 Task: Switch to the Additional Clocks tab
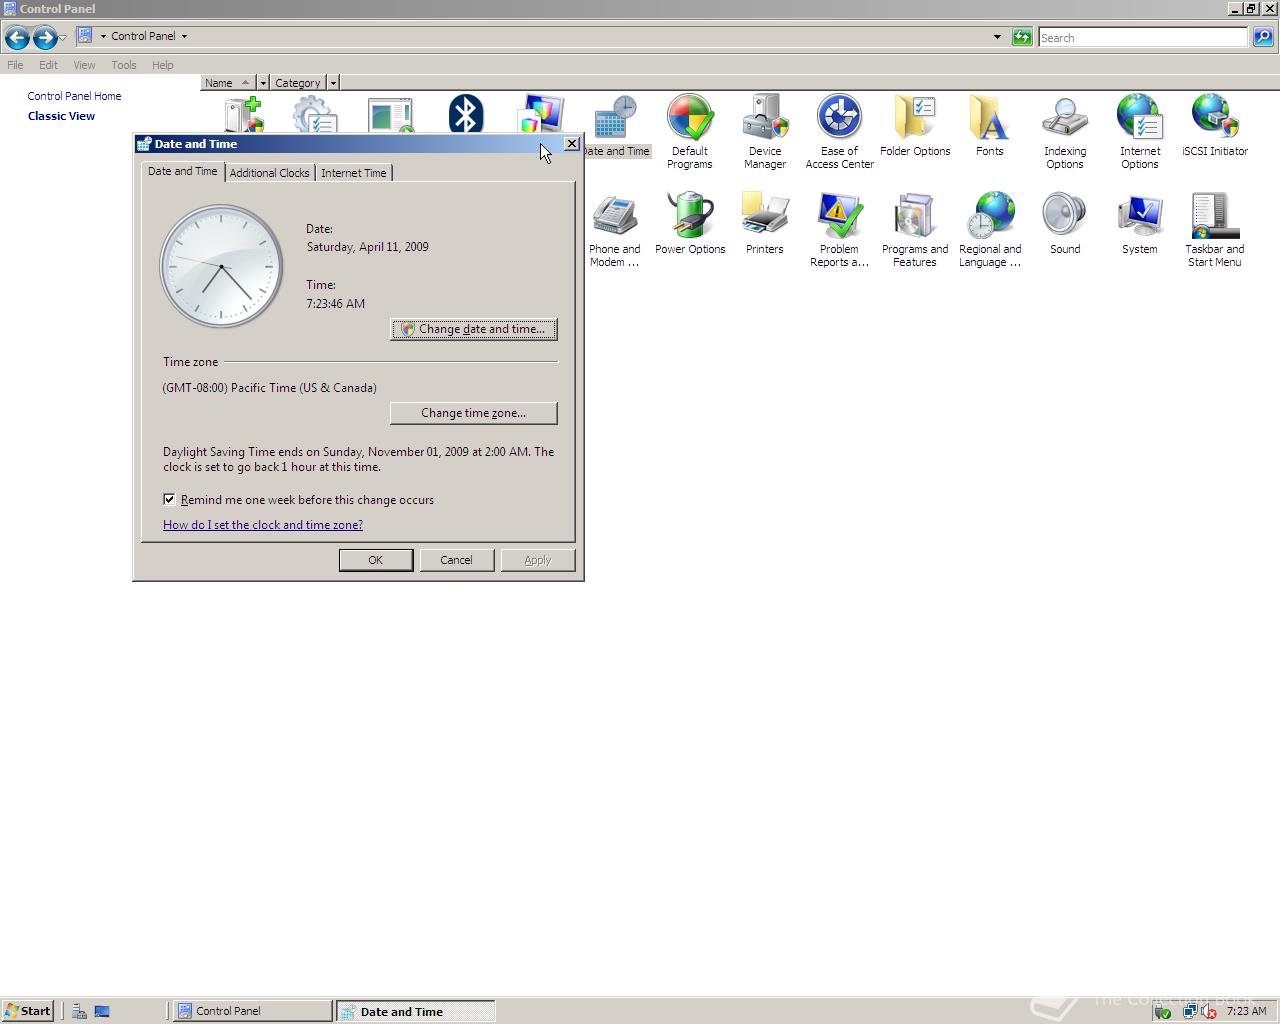point(269,173)
